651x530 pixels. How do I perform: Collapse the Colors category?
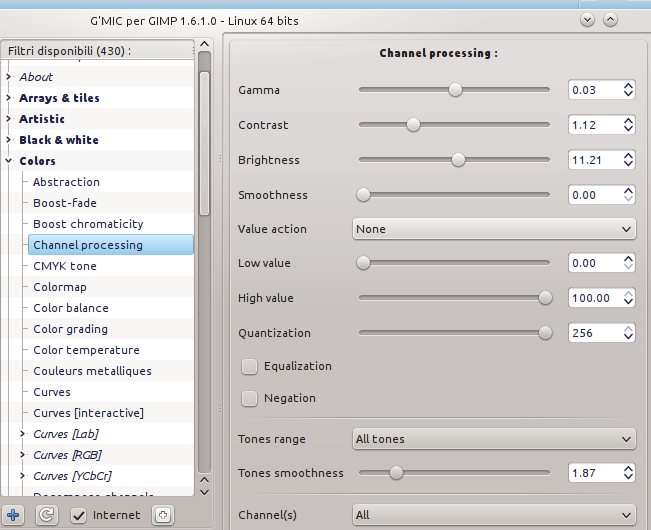8,161
